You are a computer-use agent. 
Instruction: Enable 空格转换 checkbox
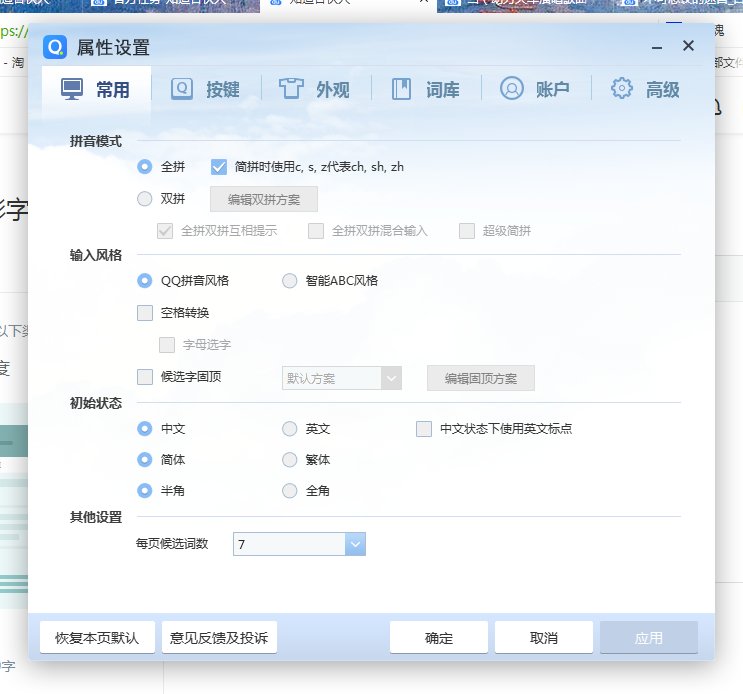[x=145, y=313]
